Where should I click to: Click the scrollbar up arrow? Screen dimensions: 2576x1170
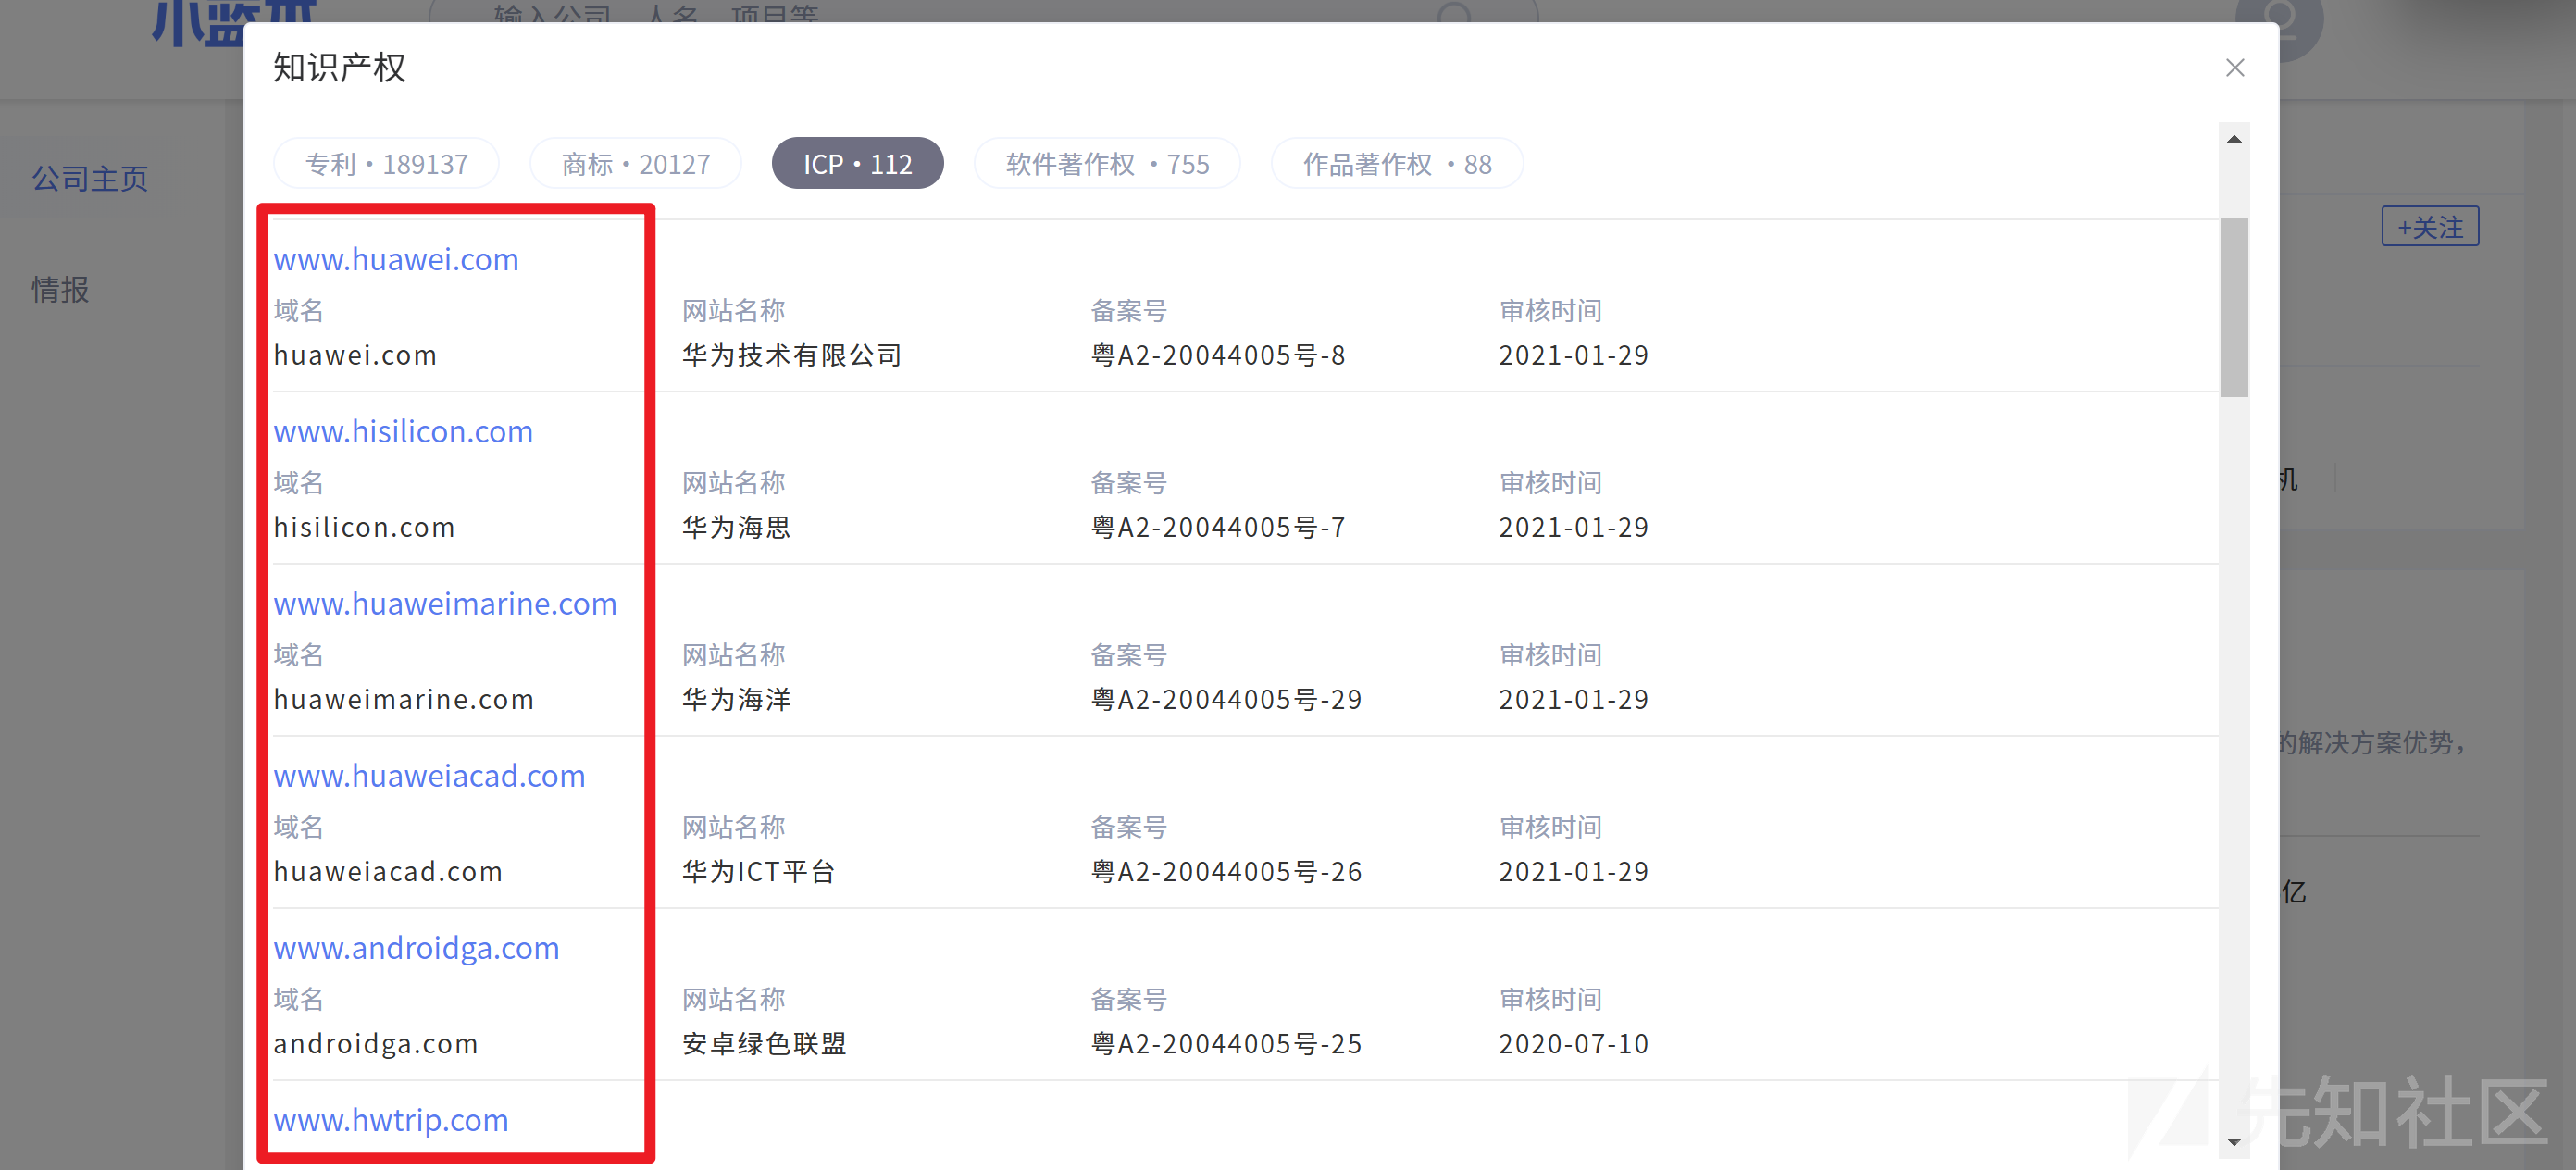coord(2234,138)
